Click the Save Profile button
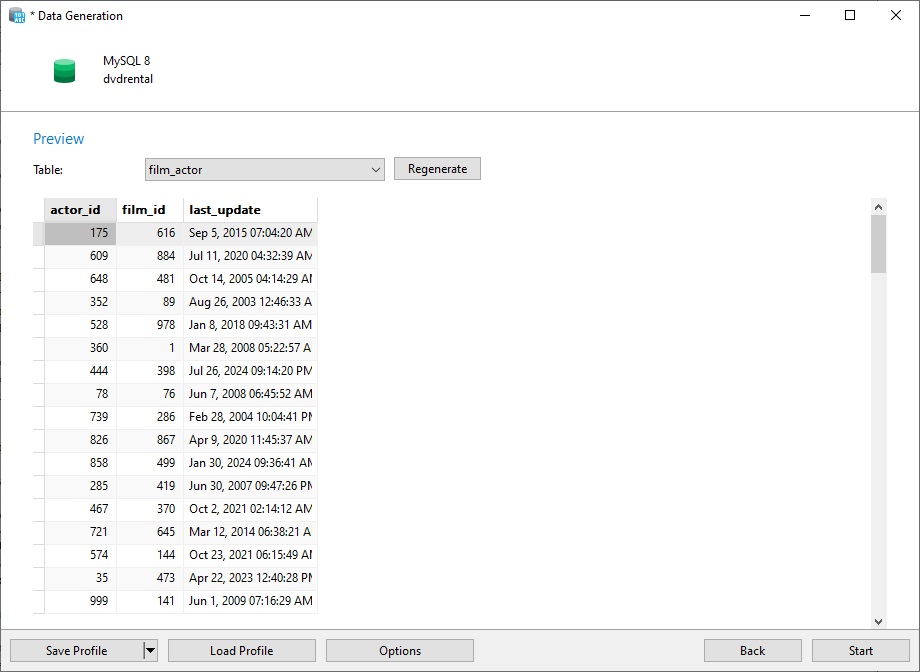 click(77, 650)
